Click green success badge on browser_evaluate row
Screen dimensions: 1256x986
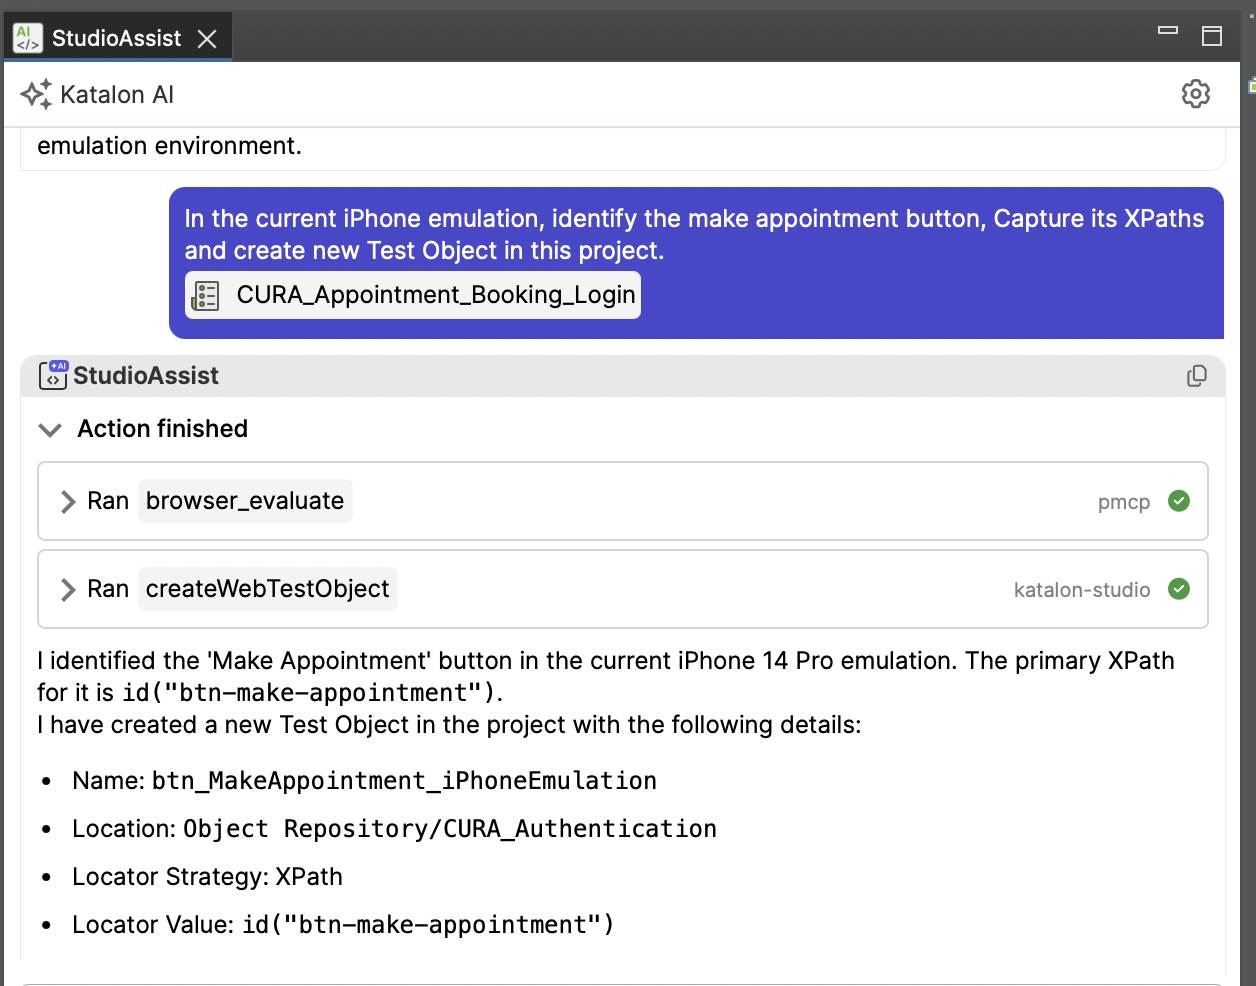(1179, 501)
